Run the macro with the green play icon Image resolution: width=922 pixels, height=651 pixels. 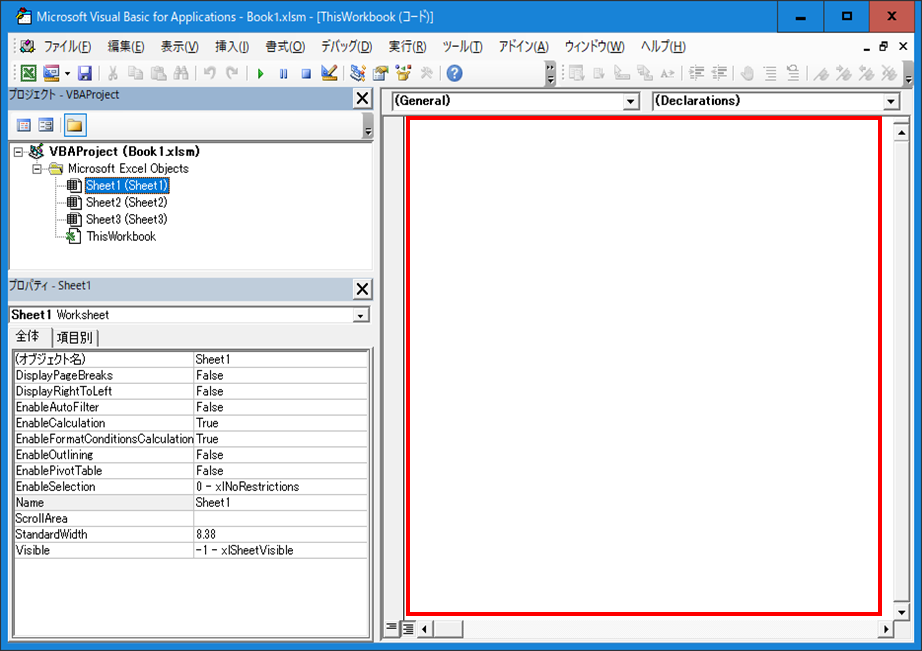(260, 74)
